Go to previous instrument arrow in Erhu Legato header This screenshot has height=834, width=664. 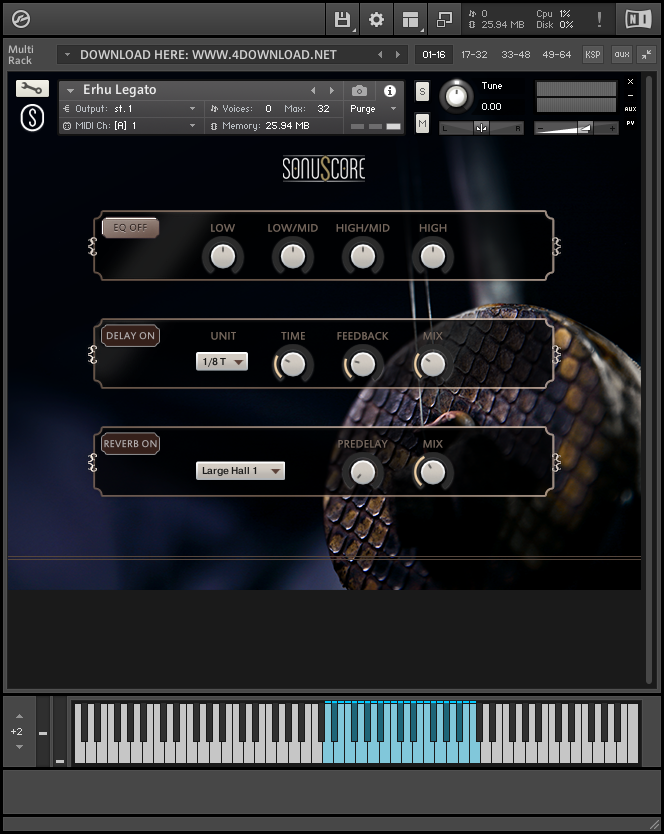(313, 90)
